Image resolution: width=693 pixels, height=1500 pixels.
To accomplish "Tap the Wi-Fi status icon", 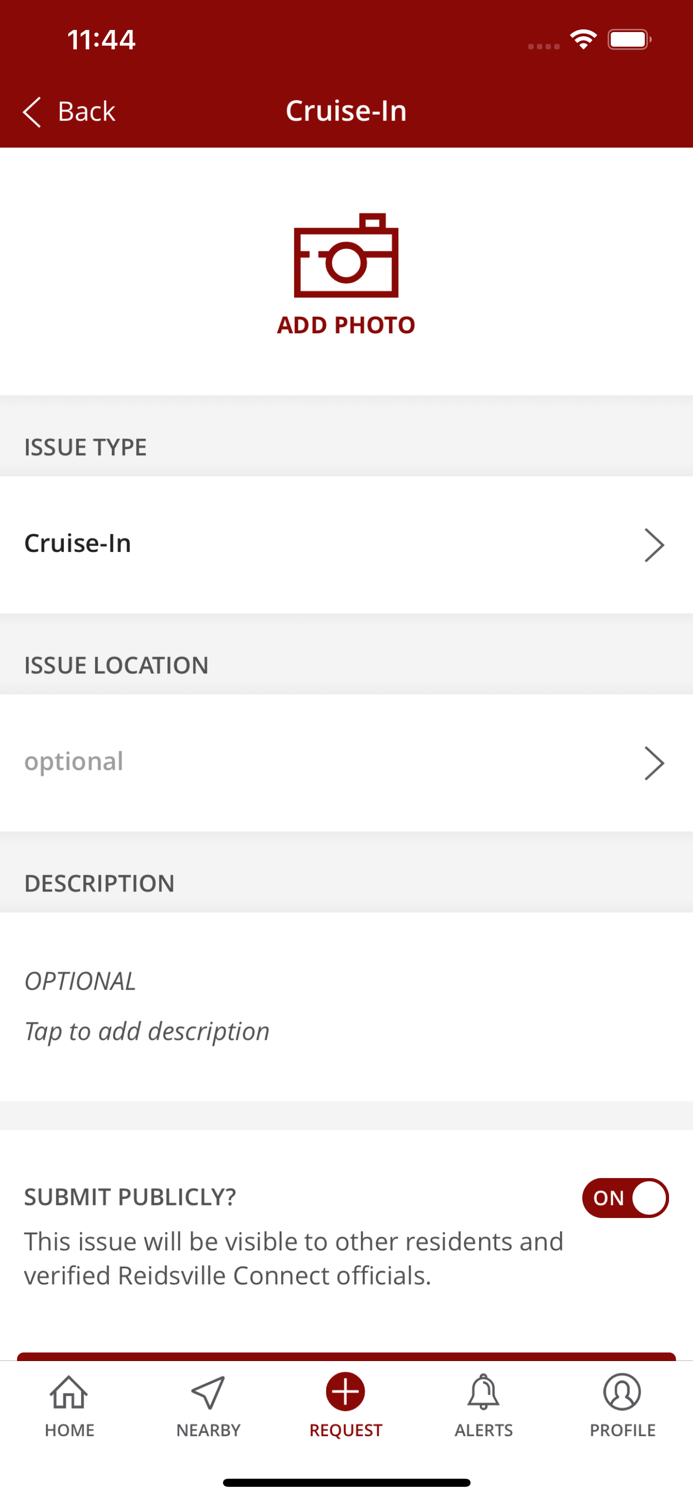I will 583,40.
